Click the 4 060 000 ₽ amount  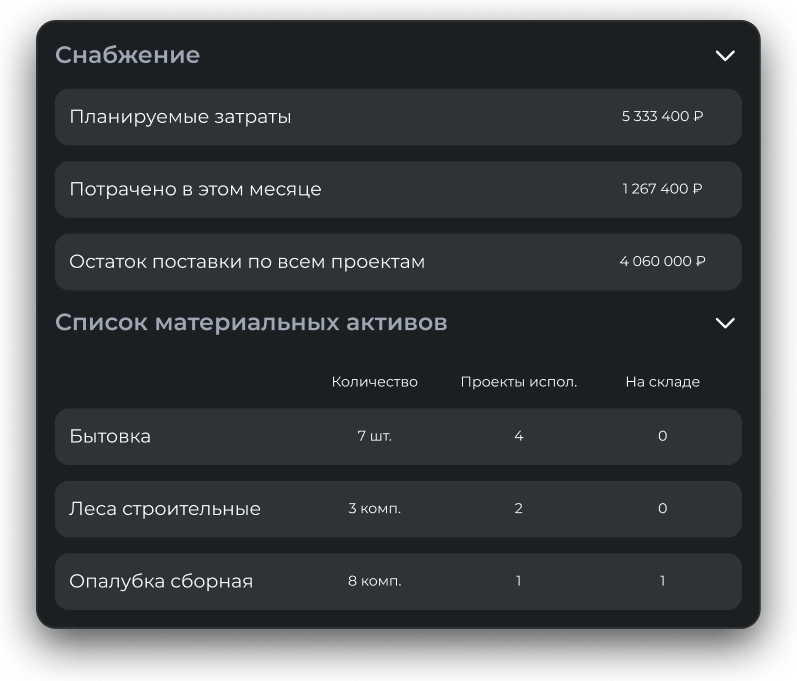coord(662,262)
